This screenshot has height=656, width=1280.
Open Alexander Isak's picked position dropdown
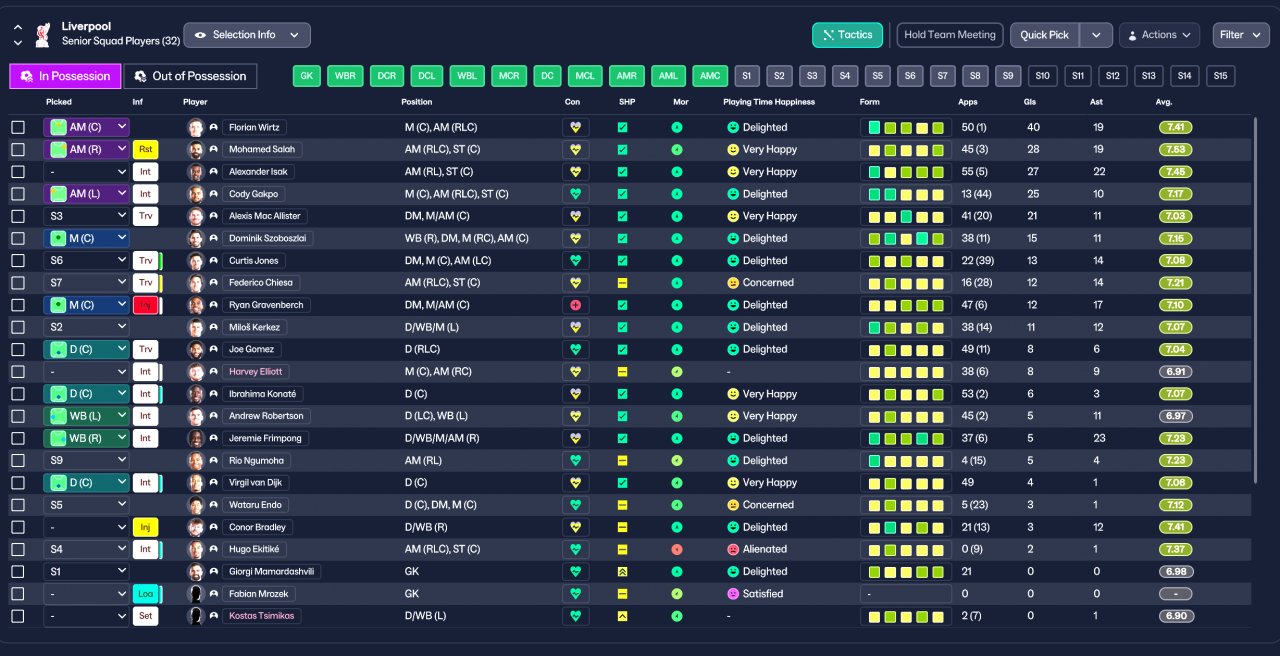(x=87, y=172)
